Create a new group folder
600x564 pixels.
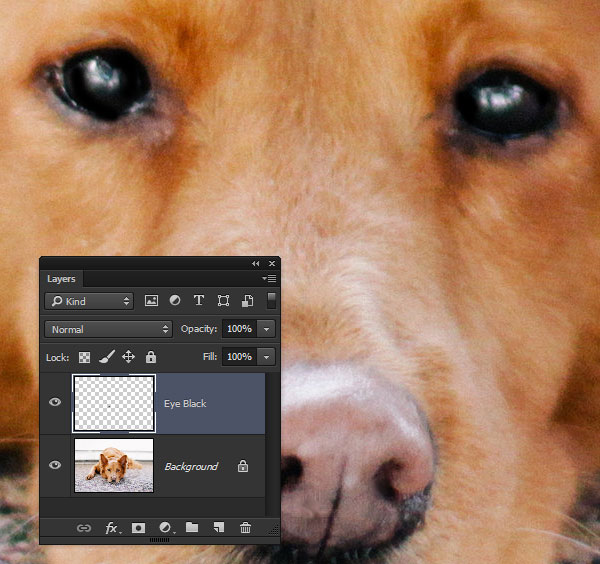pyautogui.click(x=192, y=528)
